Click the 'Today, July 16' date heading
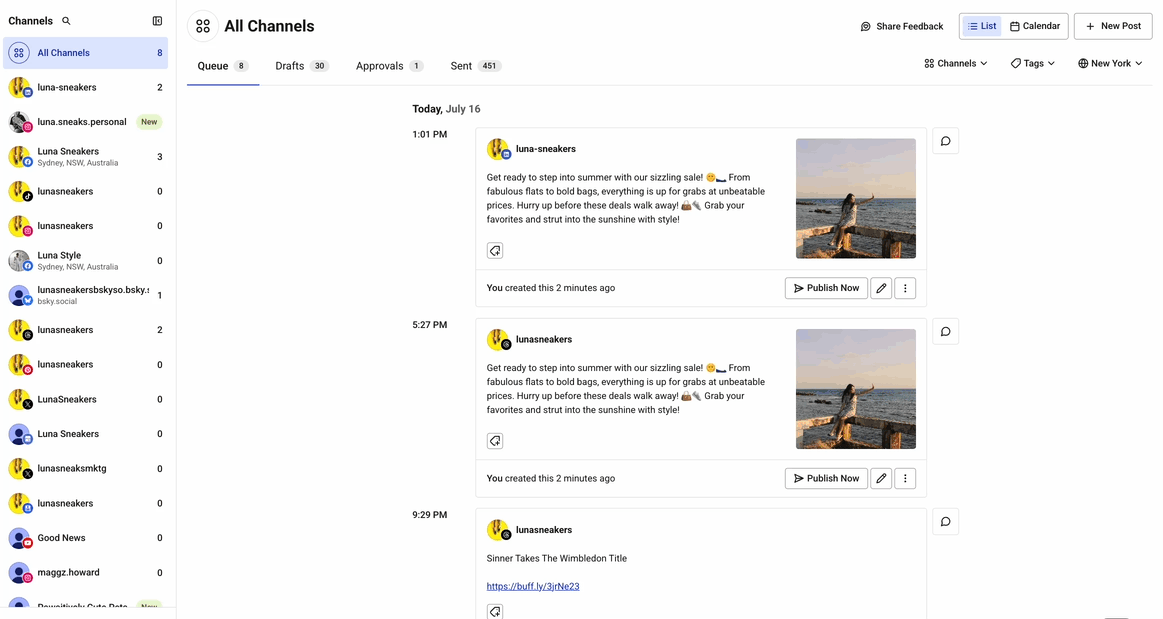 [x=447, y=109]
